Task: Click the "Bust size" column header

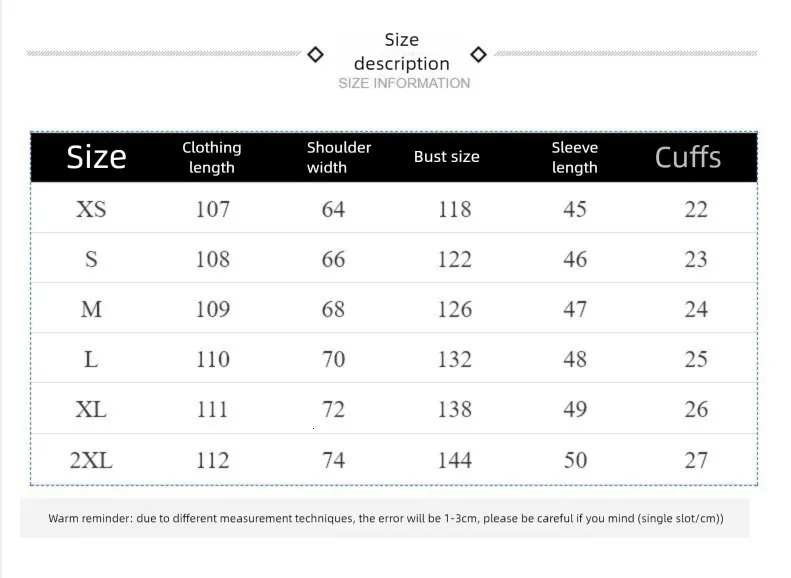Action: (x=446, y=157)
